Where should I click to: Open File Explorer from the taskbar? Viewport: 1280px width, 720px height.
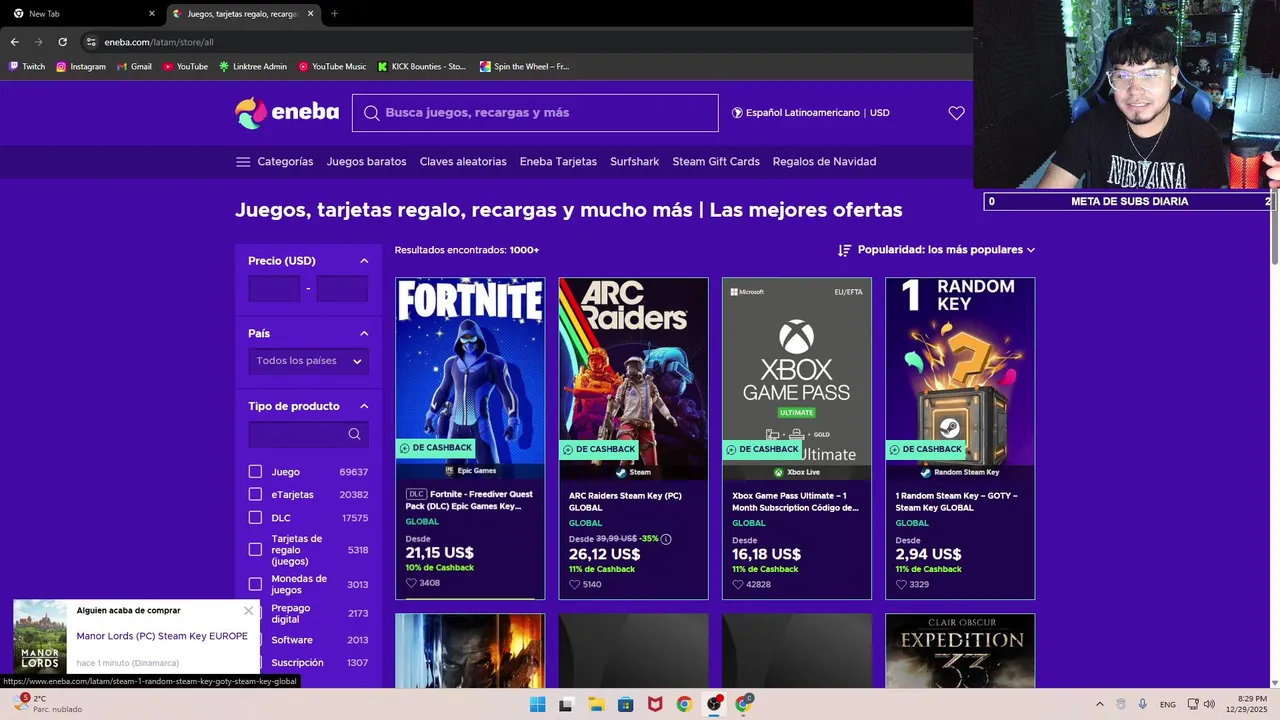(596, 704)
